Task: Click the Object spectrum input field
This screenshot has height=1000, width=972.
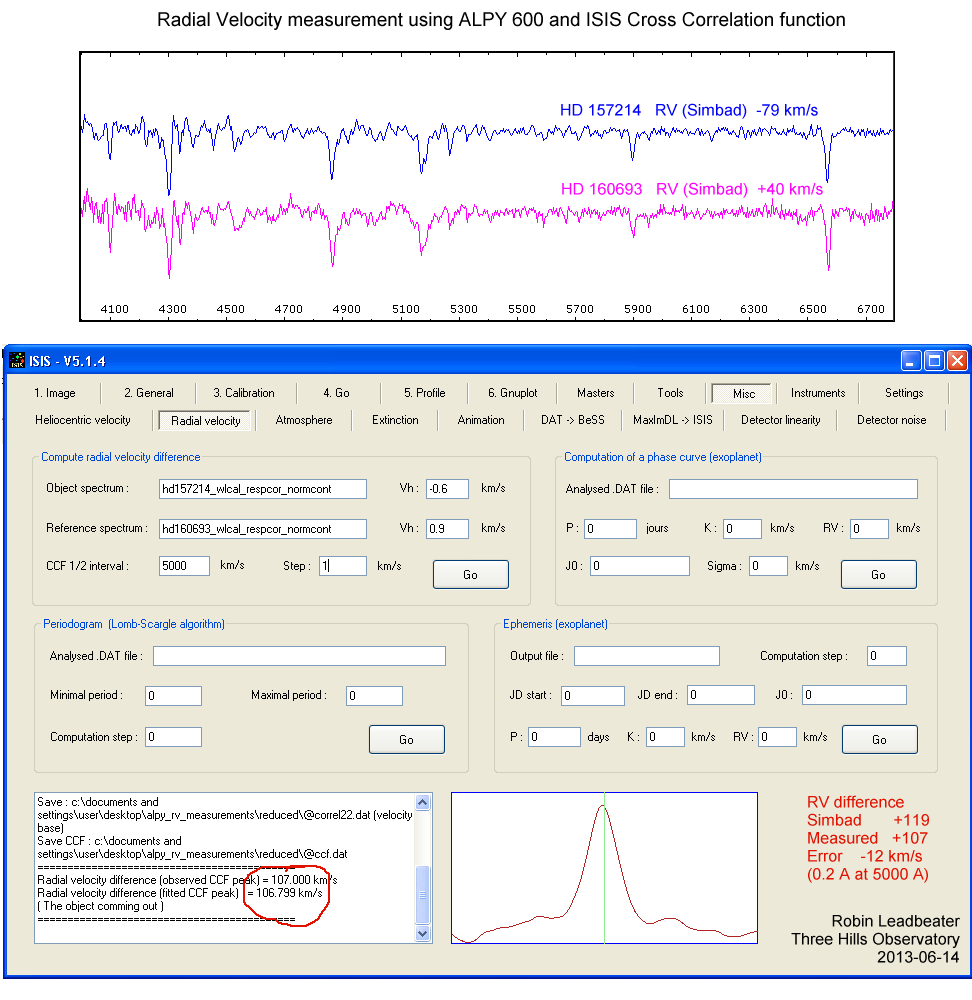Action: pos(263,489)
